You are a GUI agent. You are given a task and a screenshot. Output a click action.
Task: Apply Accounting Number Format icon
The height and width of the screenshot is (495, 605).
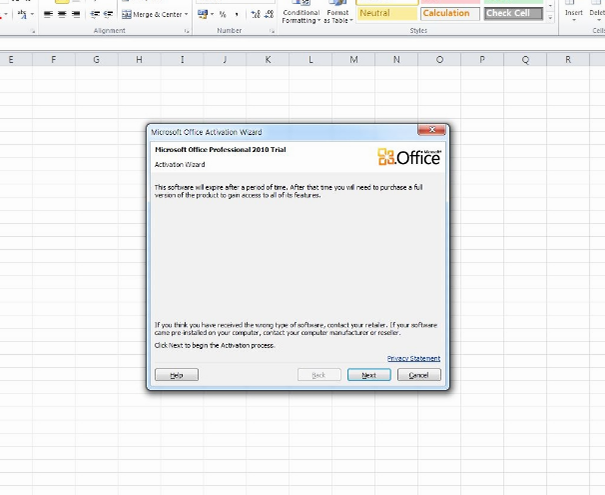click(202, 14)
